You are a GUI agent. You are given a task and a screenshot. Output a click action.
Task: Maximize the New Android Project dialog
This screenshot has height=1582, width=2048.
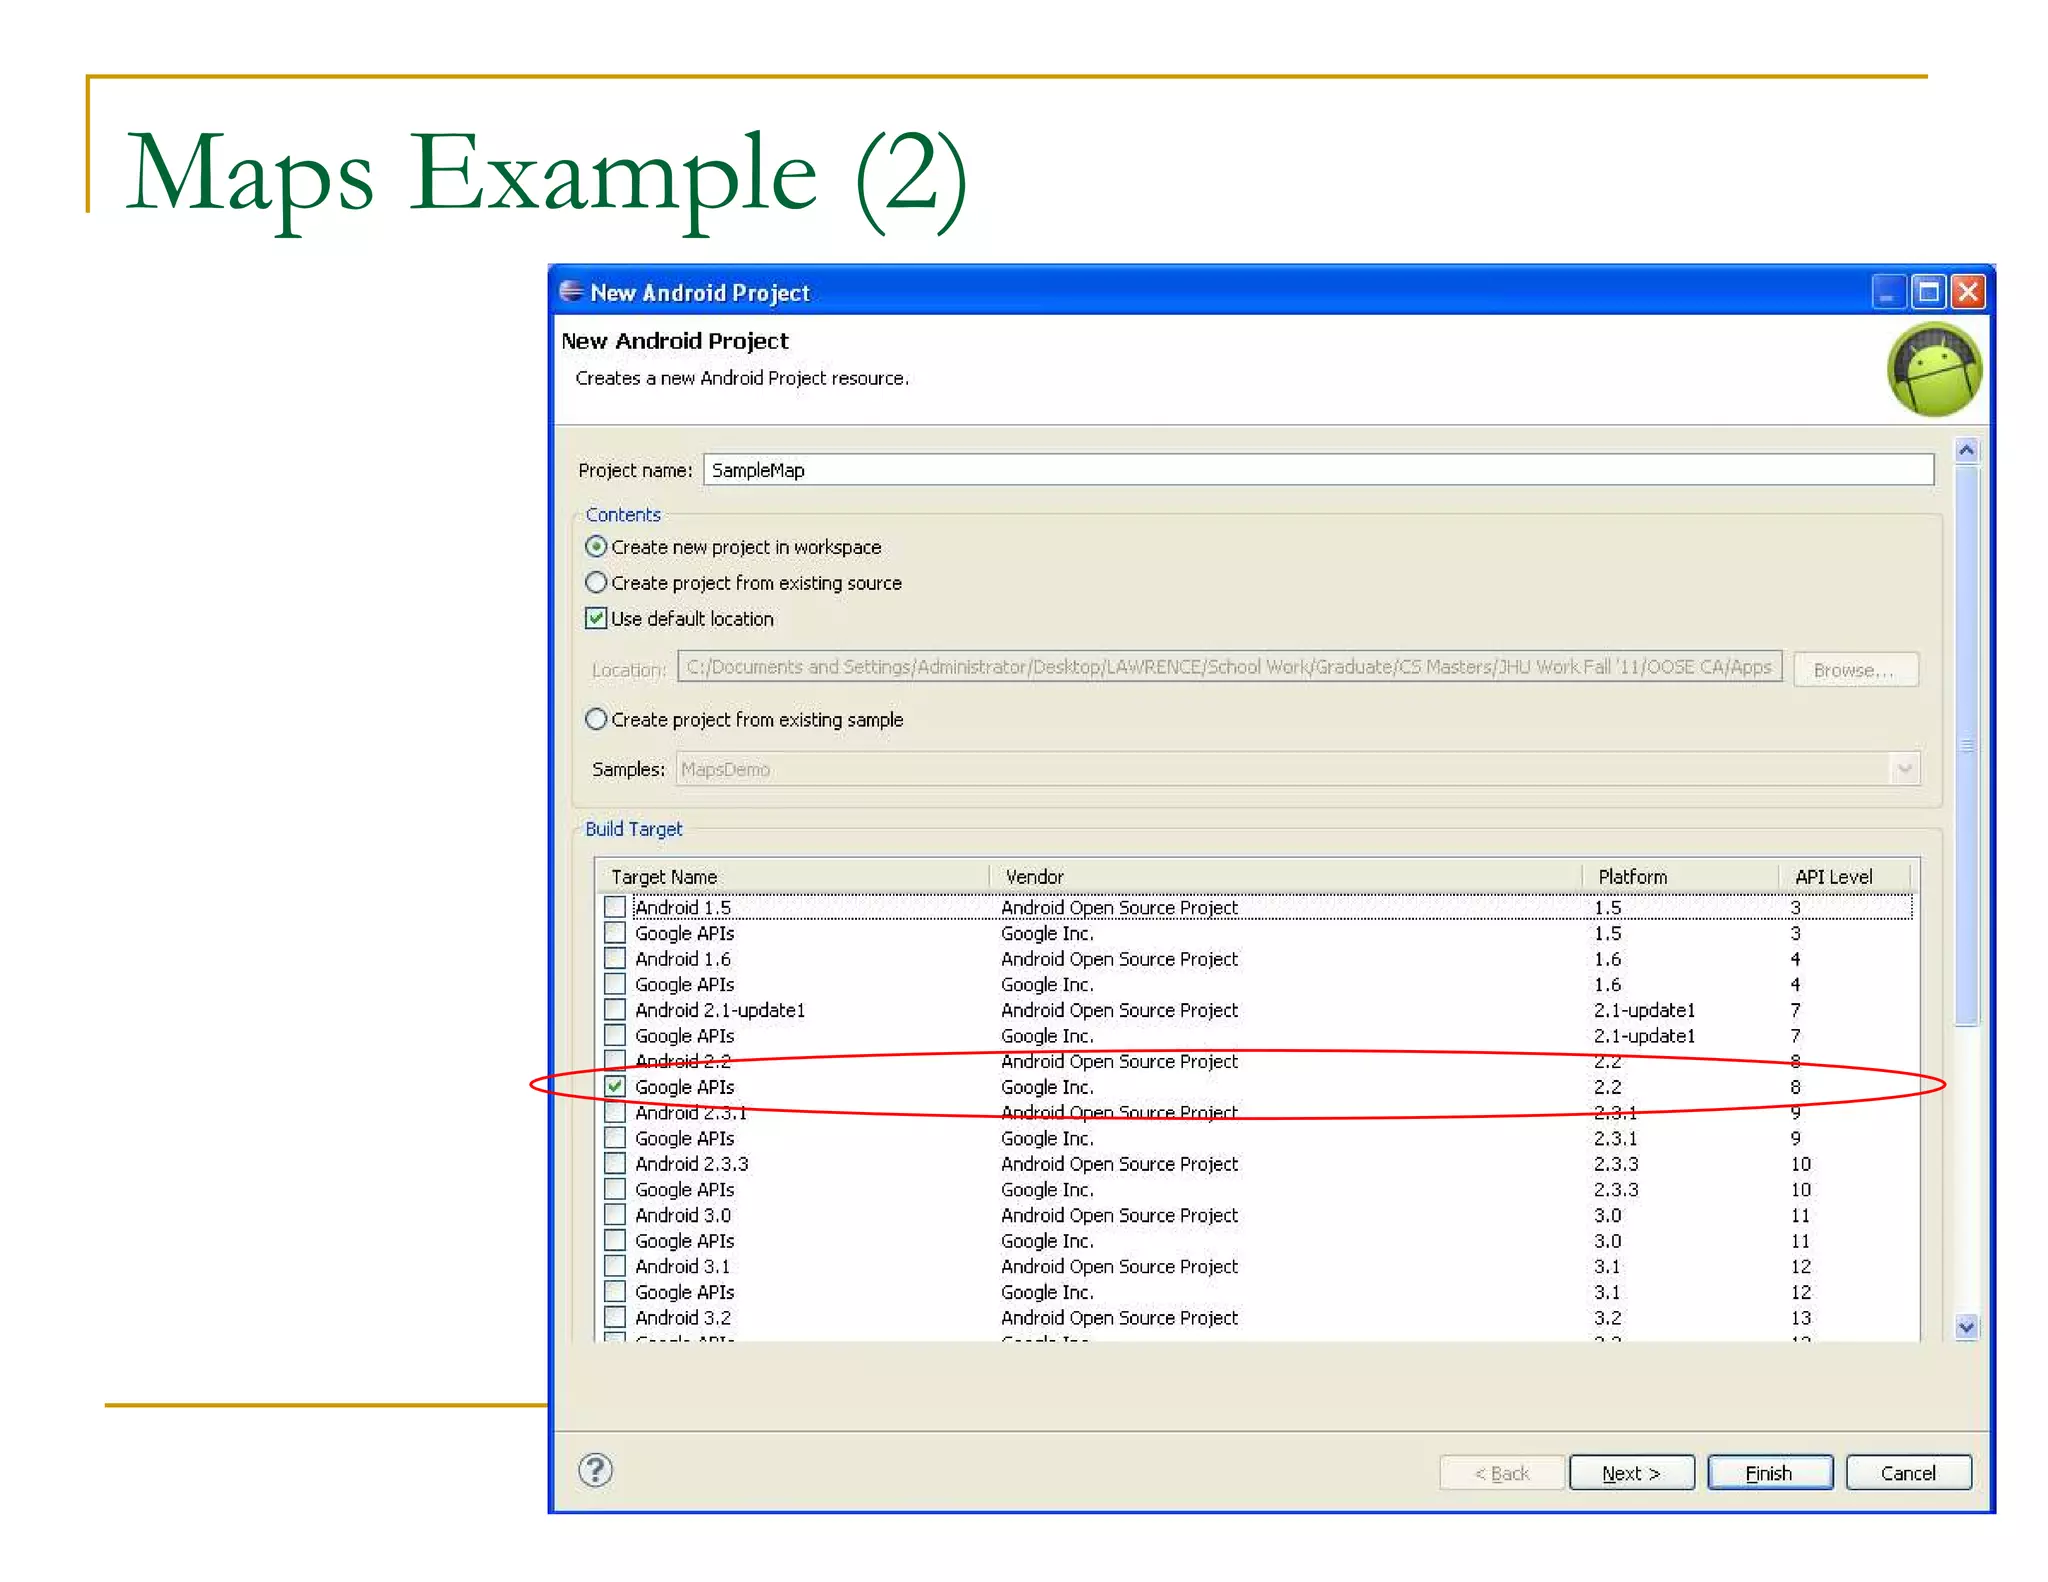pyautogui.click(x=1928, y=292)
